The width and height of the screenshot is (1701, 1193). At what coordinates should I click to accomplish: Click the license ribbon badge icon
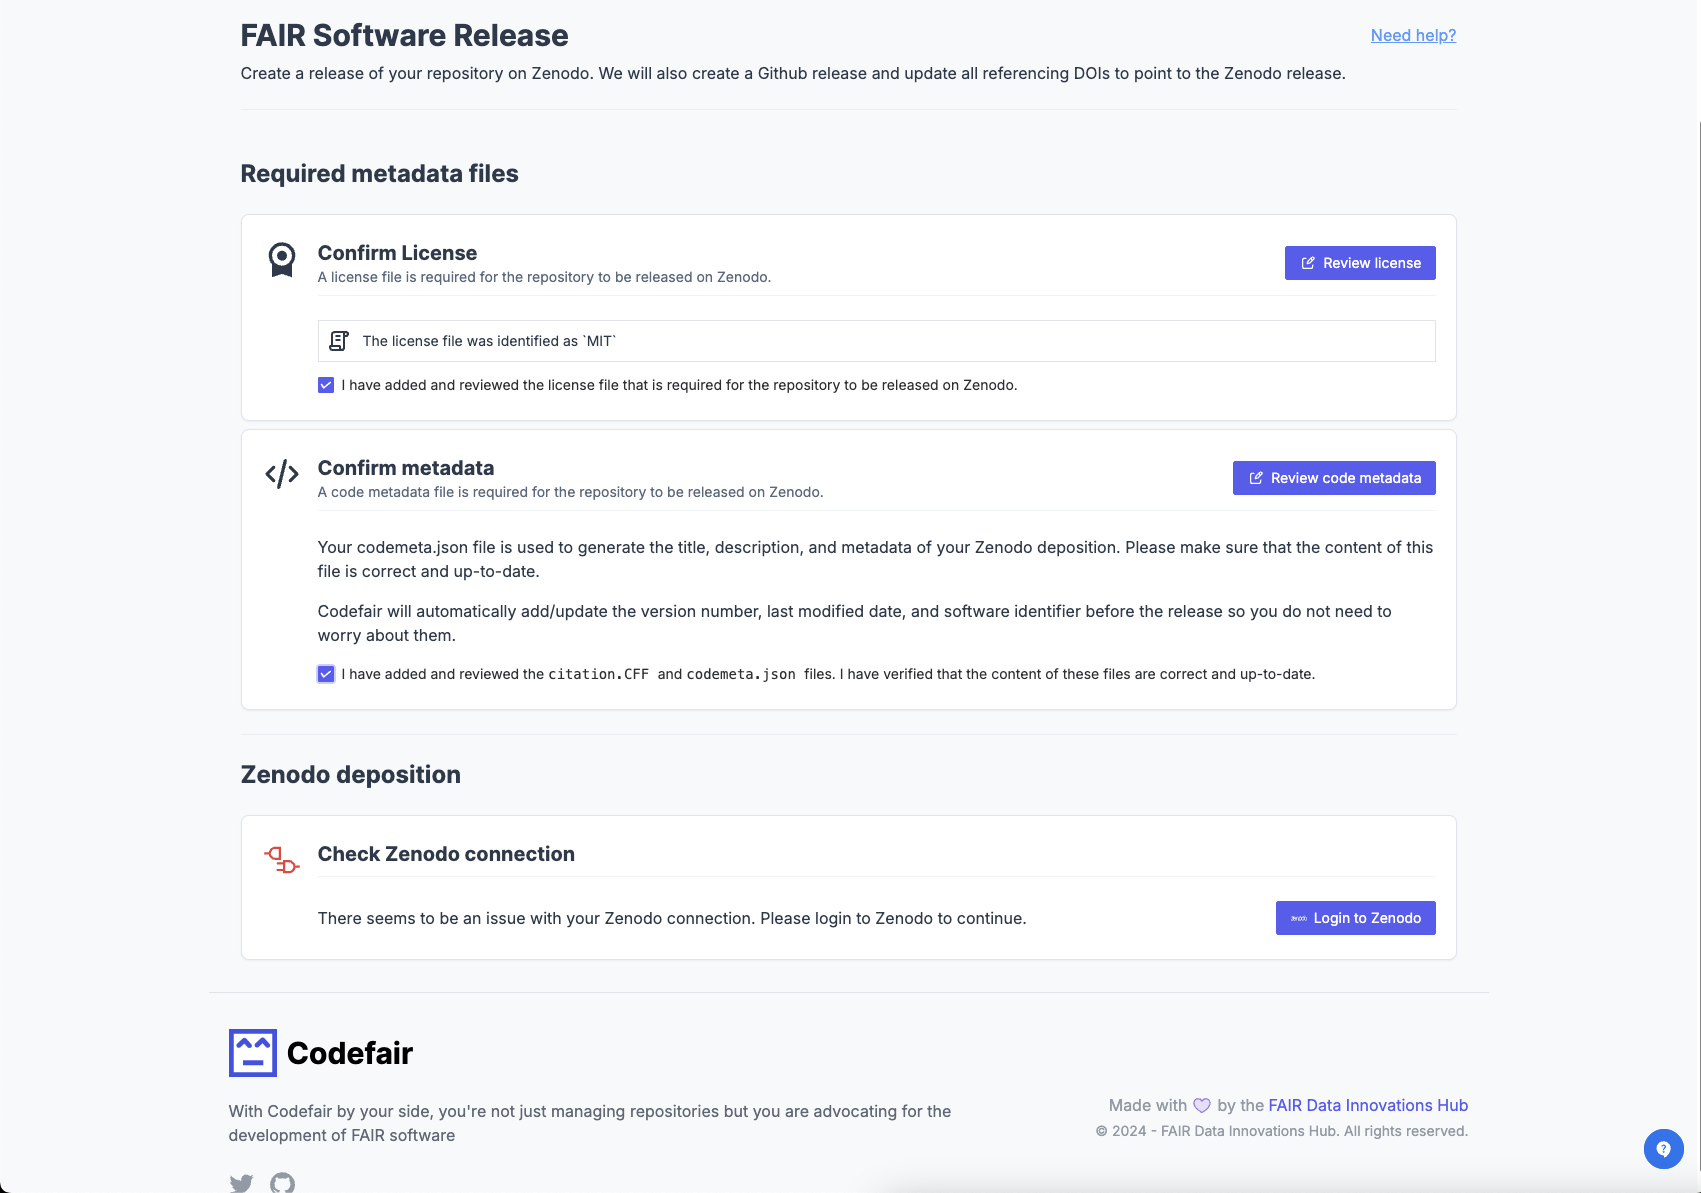(282, 260)
